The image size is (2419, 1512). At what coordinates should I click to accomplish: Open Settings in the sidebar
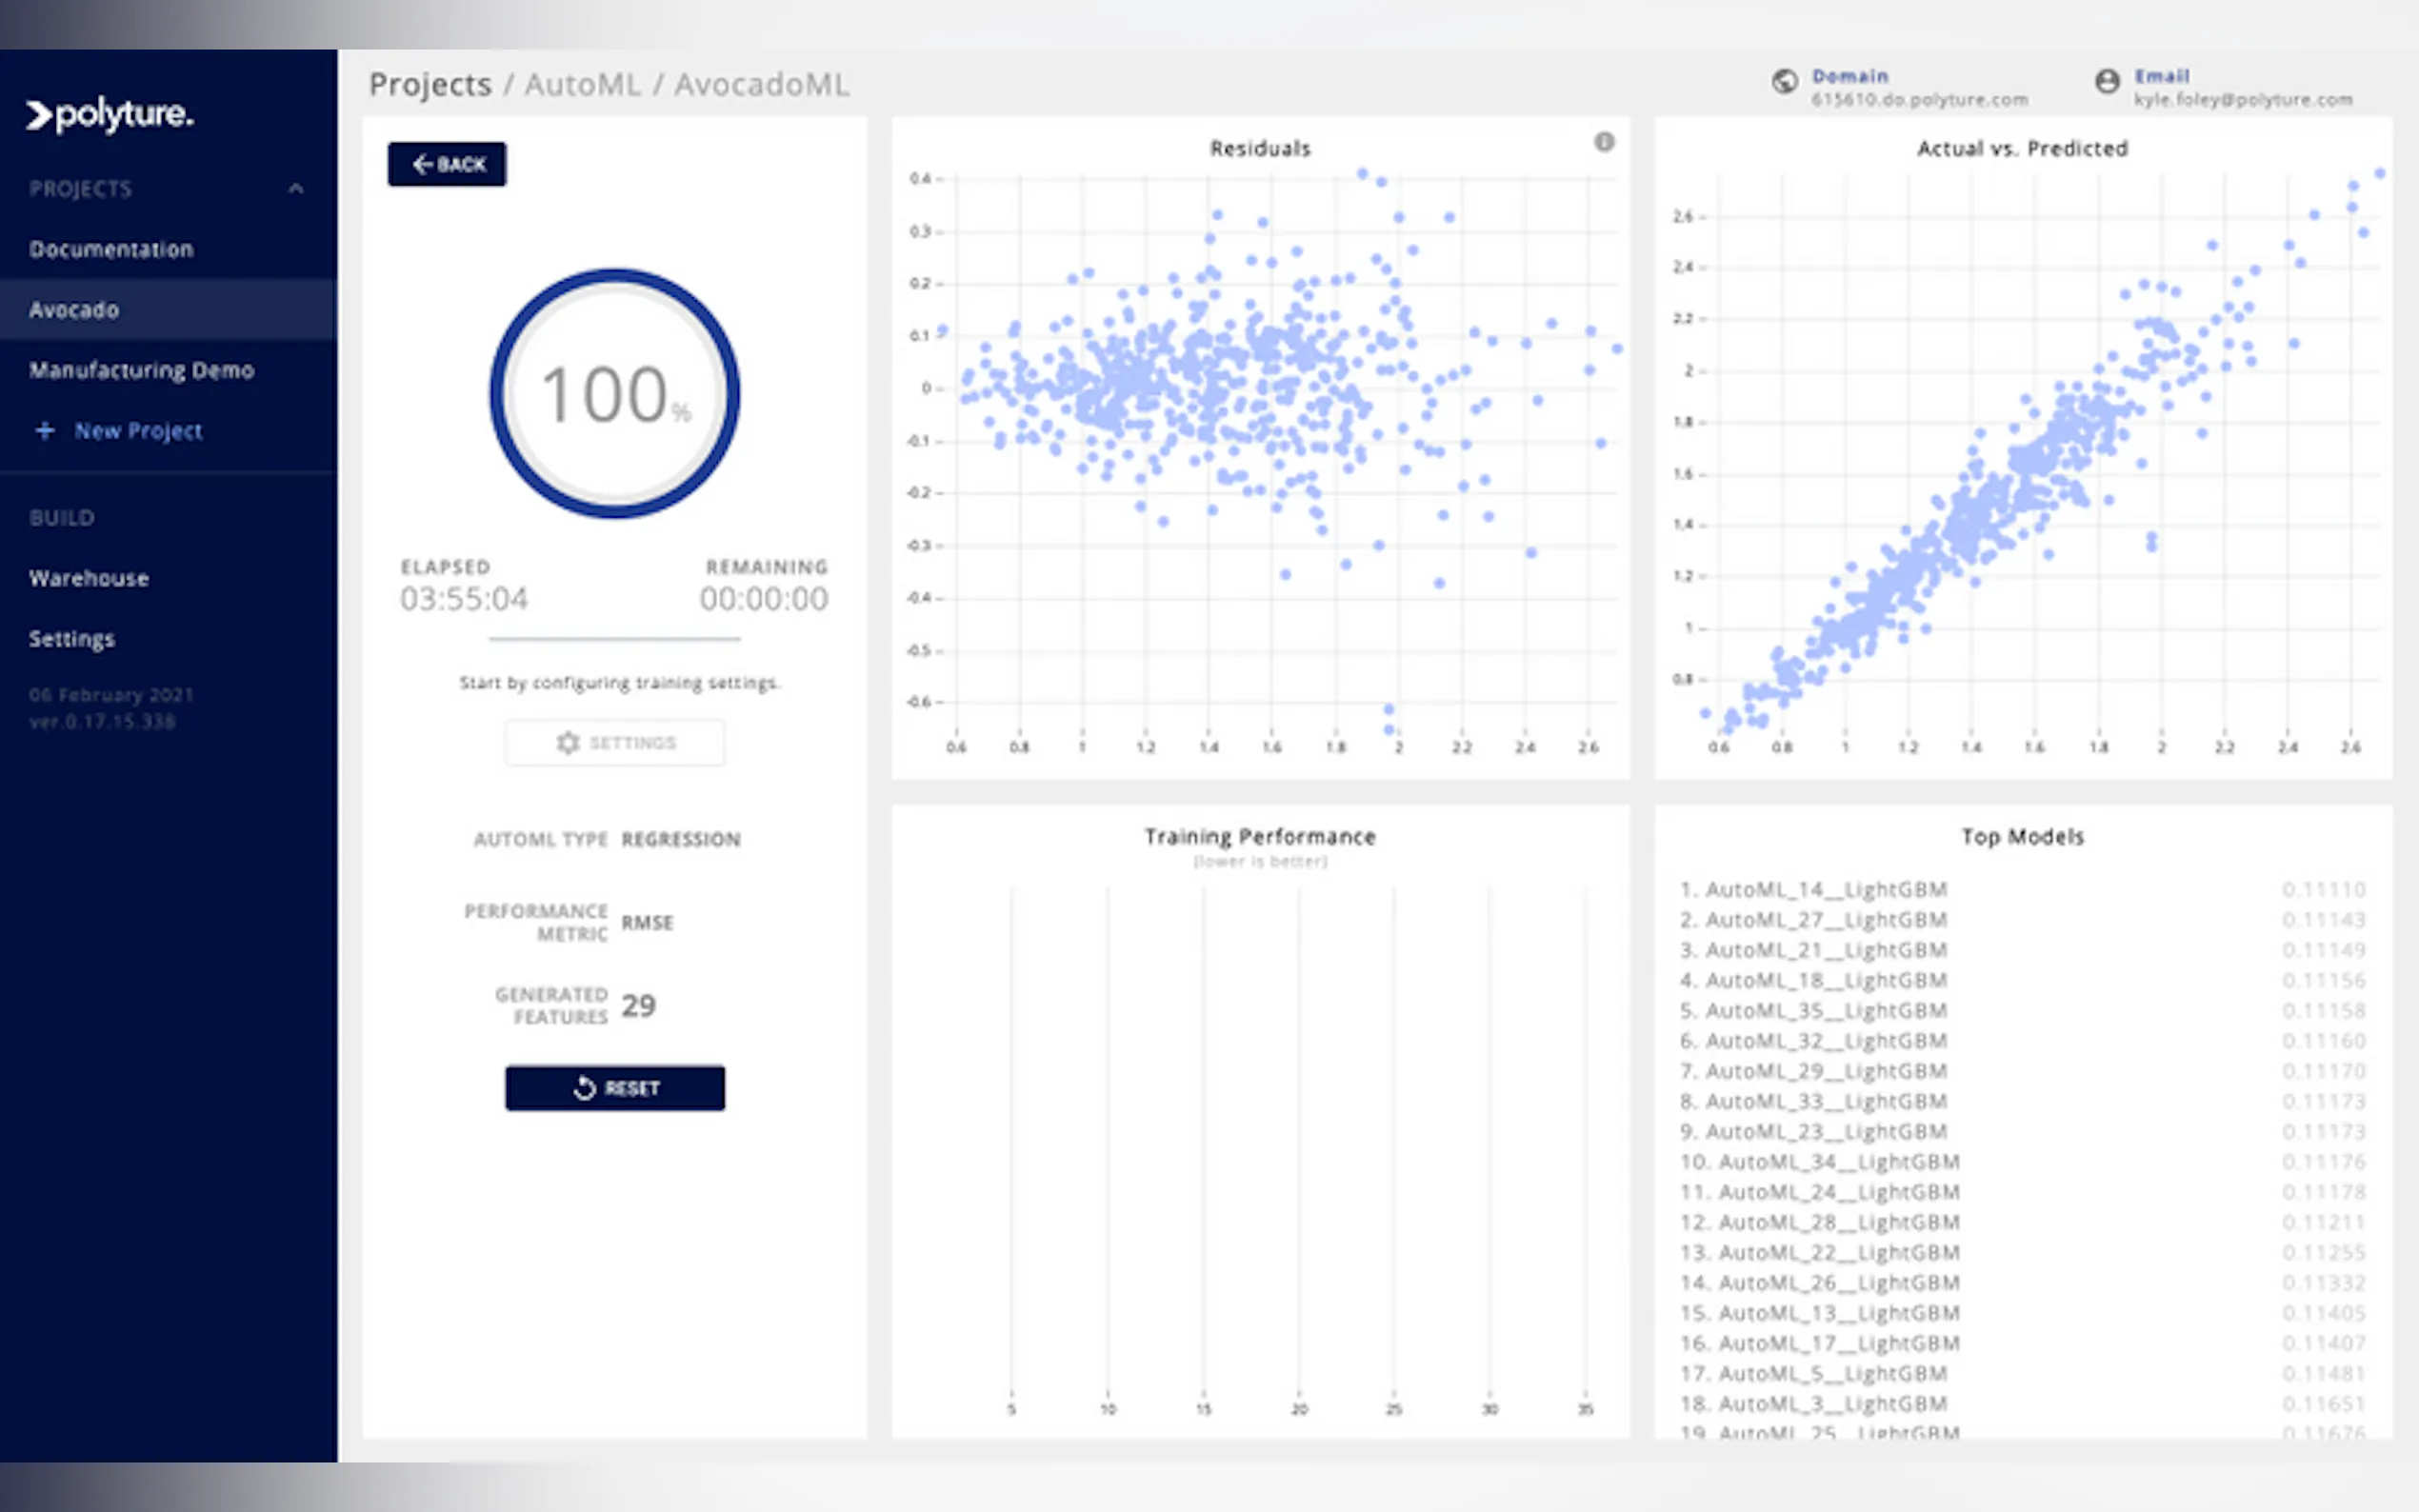[72, 639]
